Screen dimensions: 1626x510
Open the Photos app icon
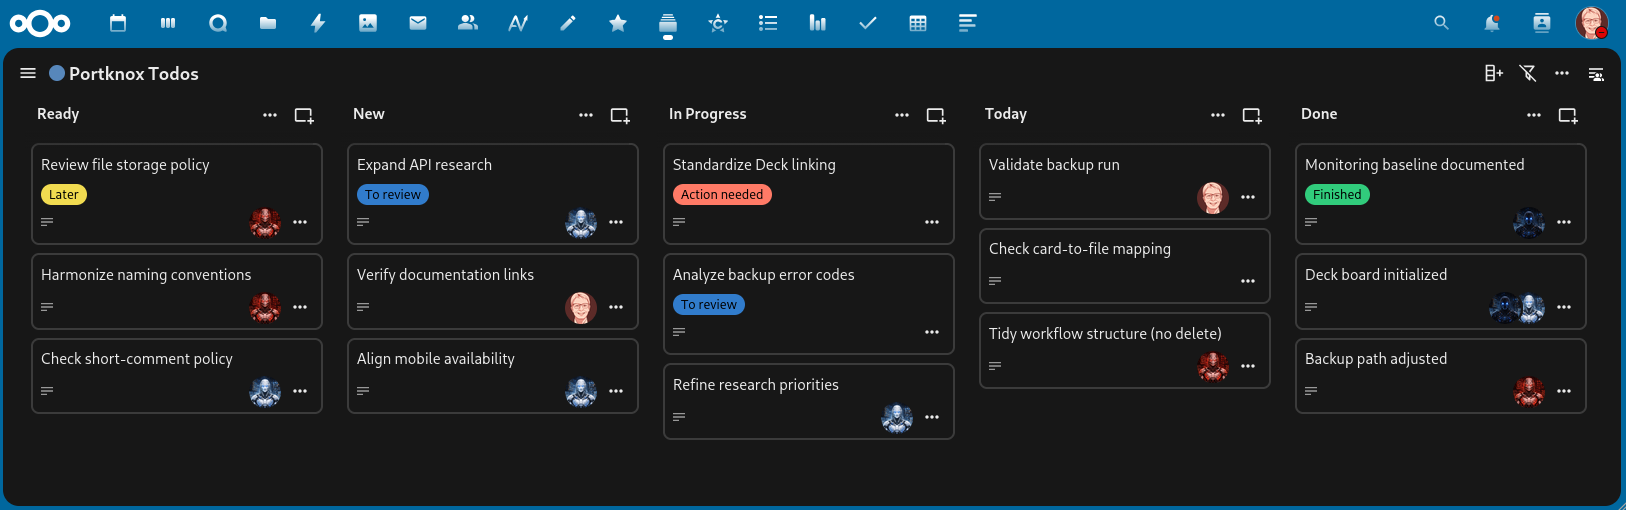(x=368, y=23)
